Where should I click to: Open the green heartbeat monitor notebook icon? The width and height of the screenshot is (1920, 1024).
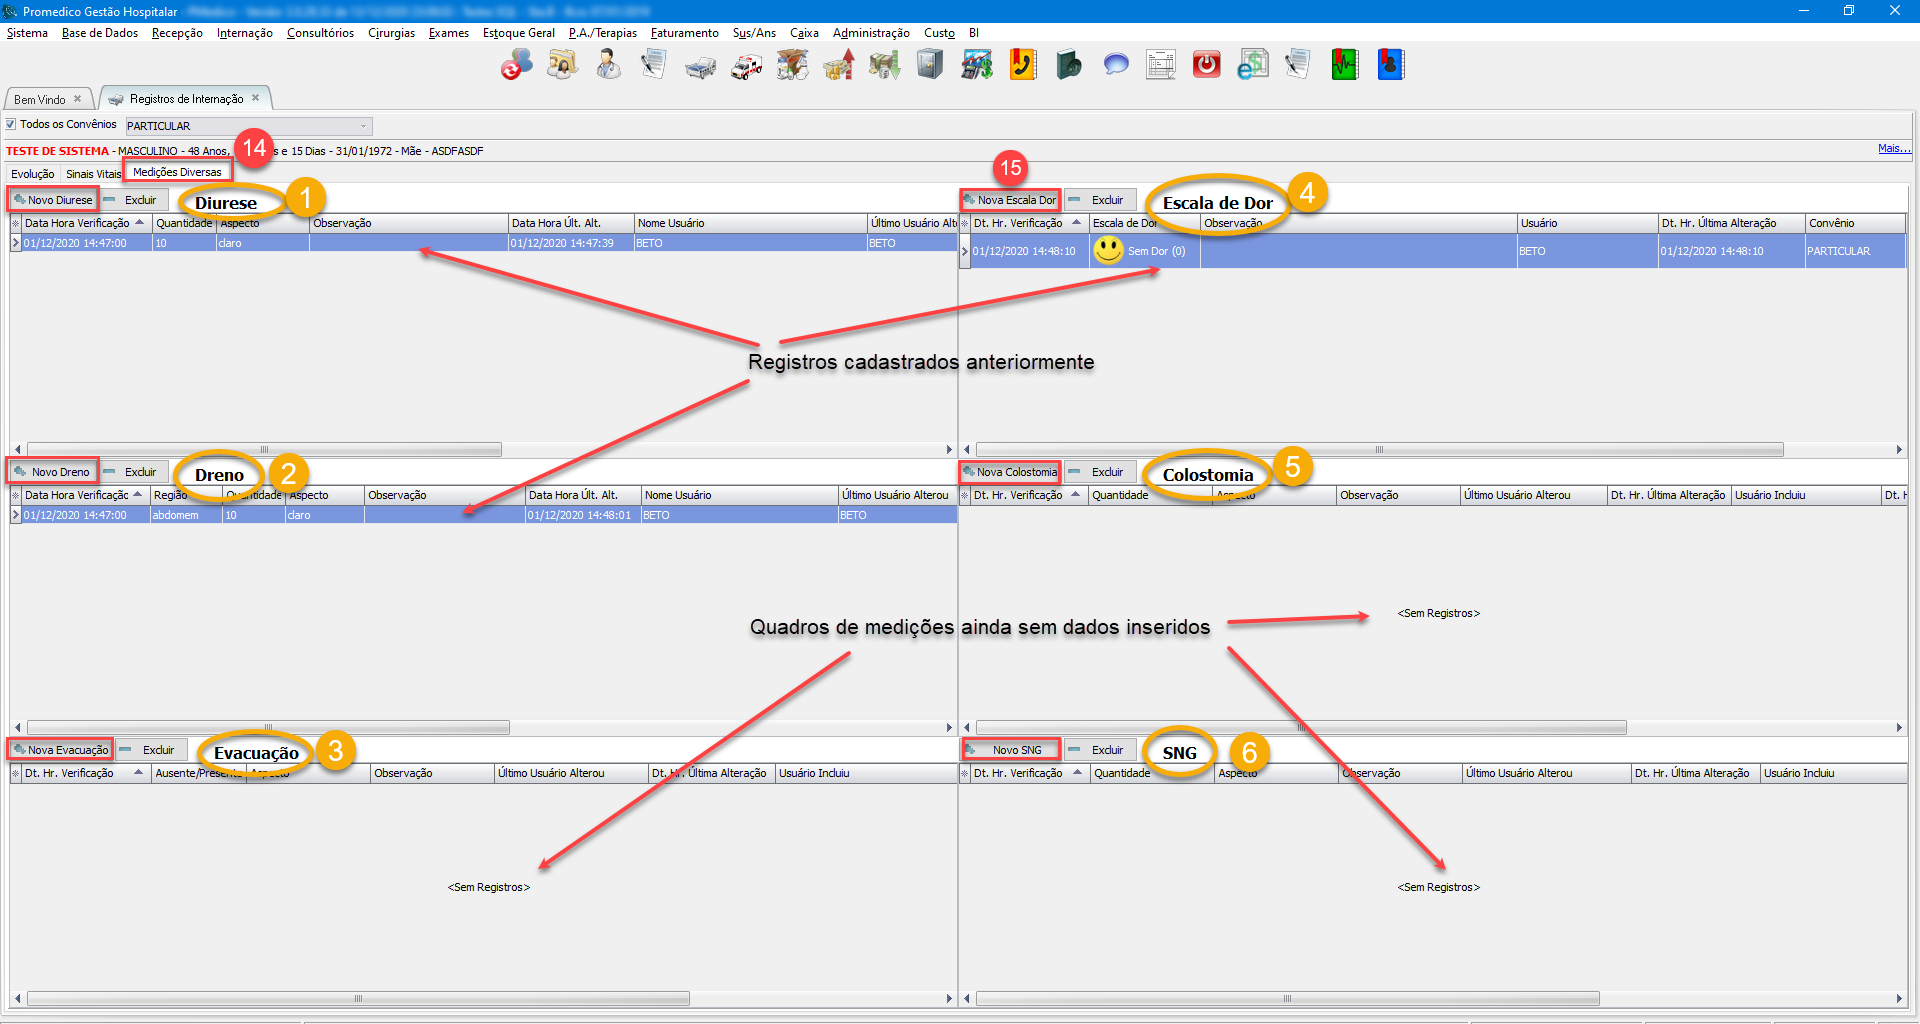(x=1344, y=66)
